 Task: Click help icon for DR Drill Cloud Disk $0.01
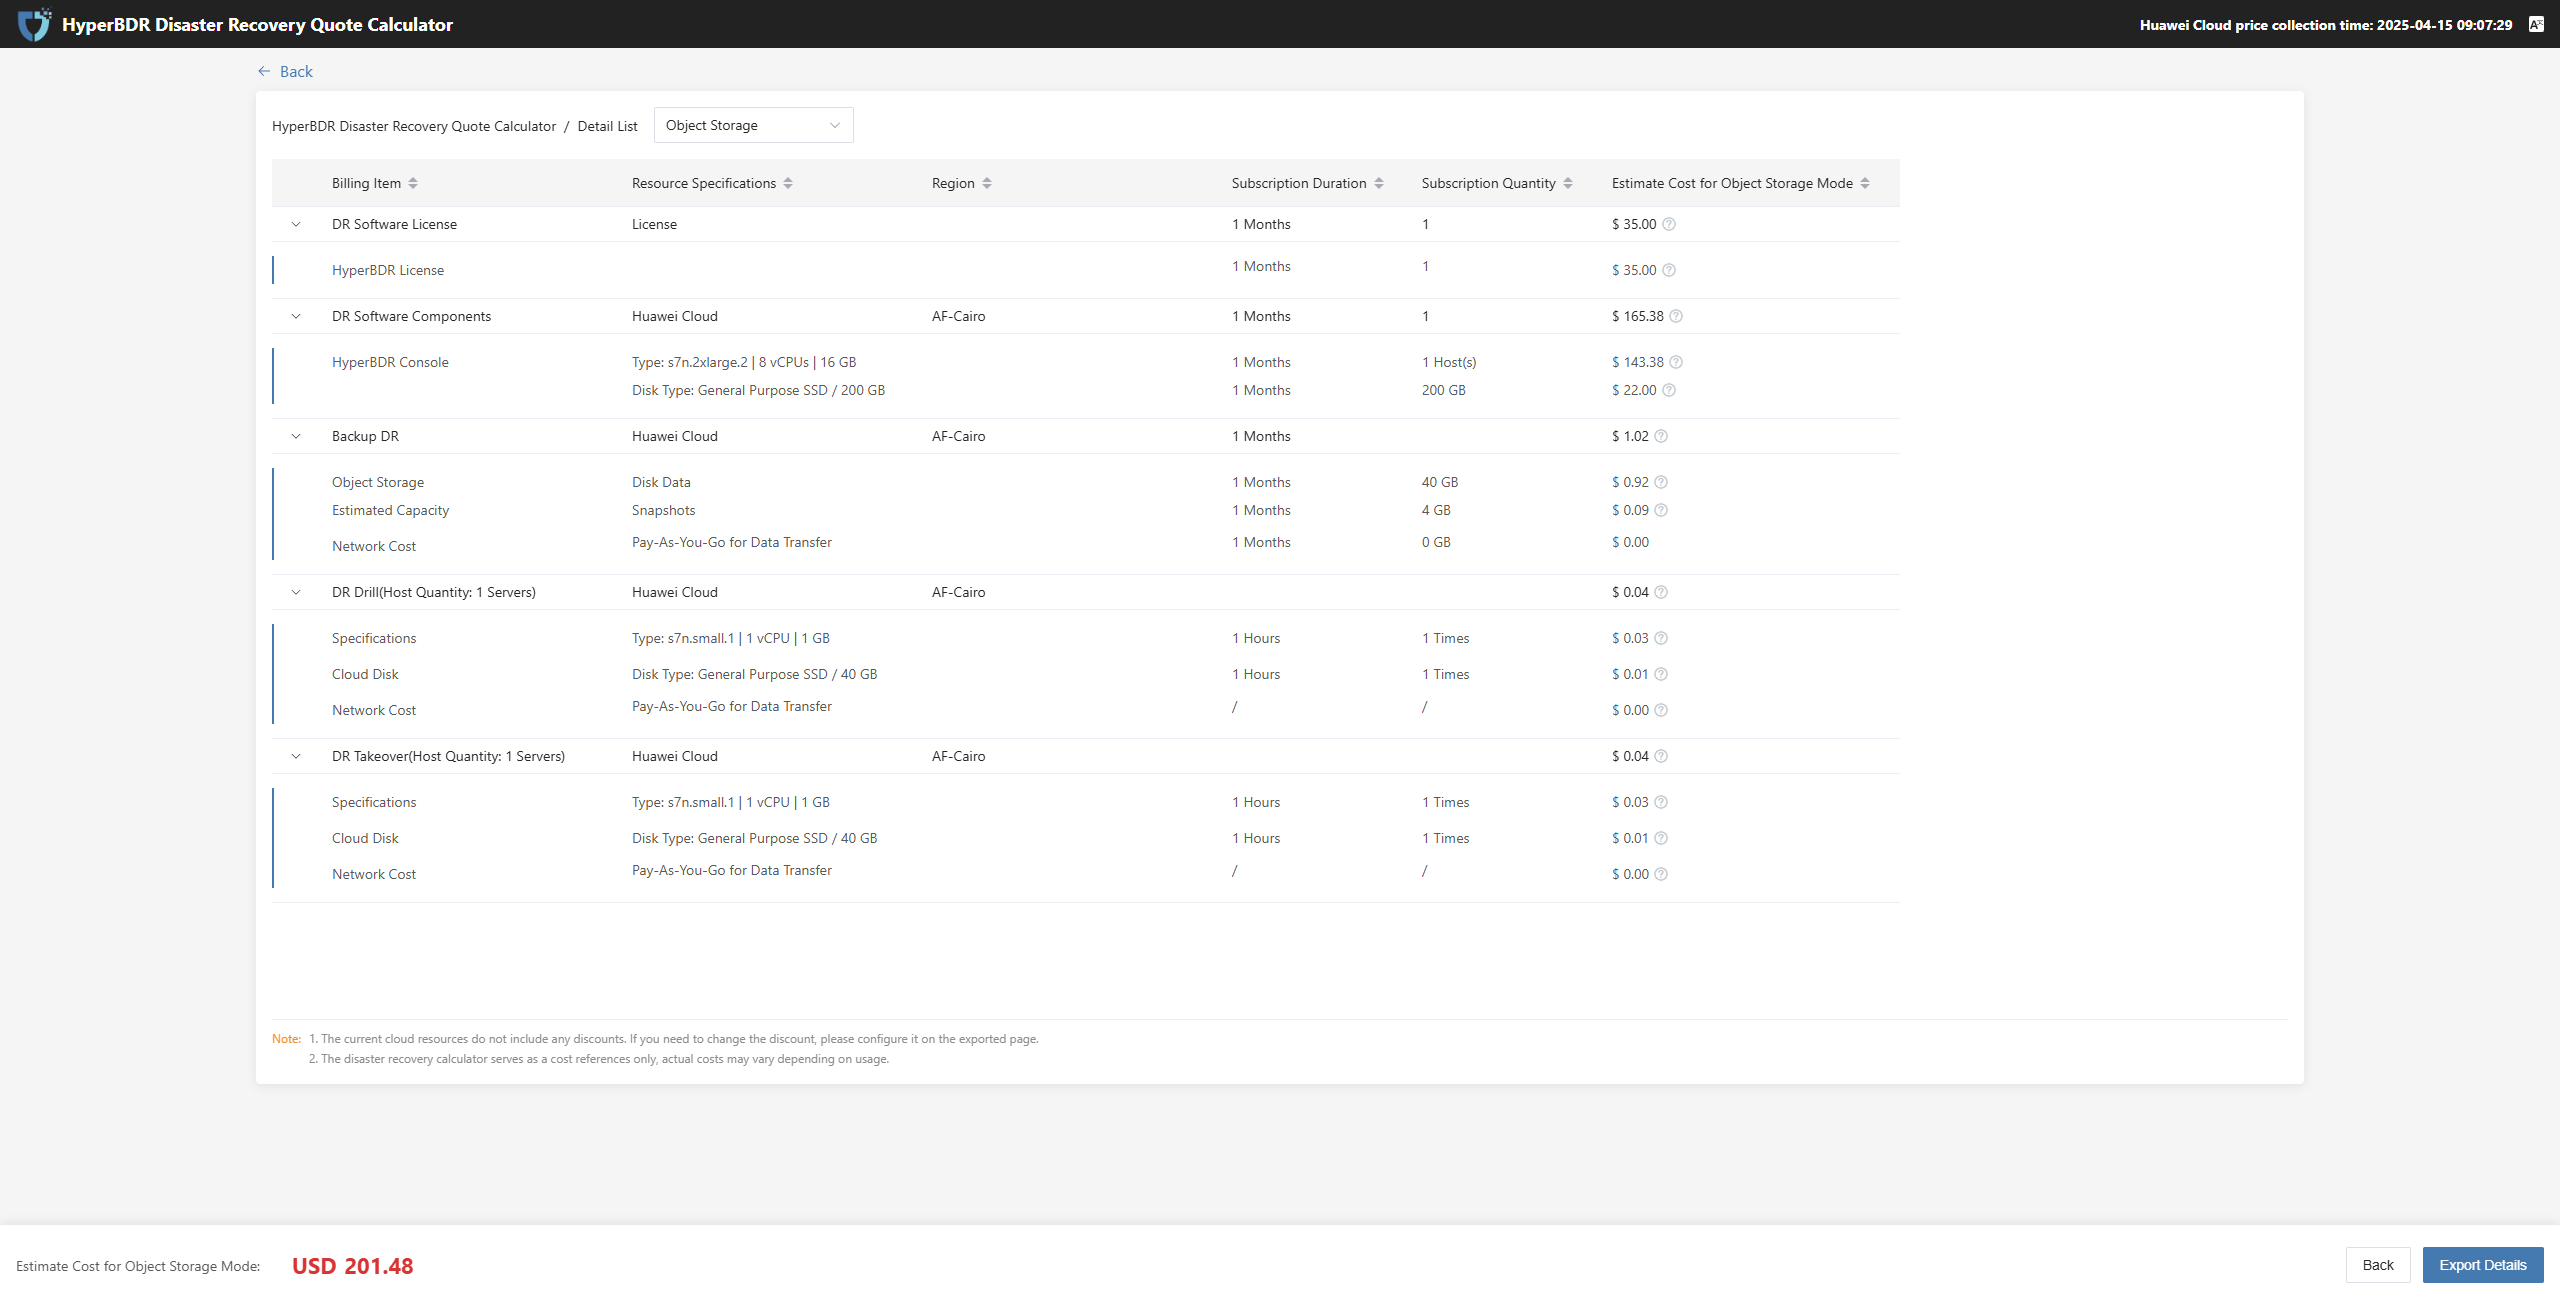[1661, 674]
